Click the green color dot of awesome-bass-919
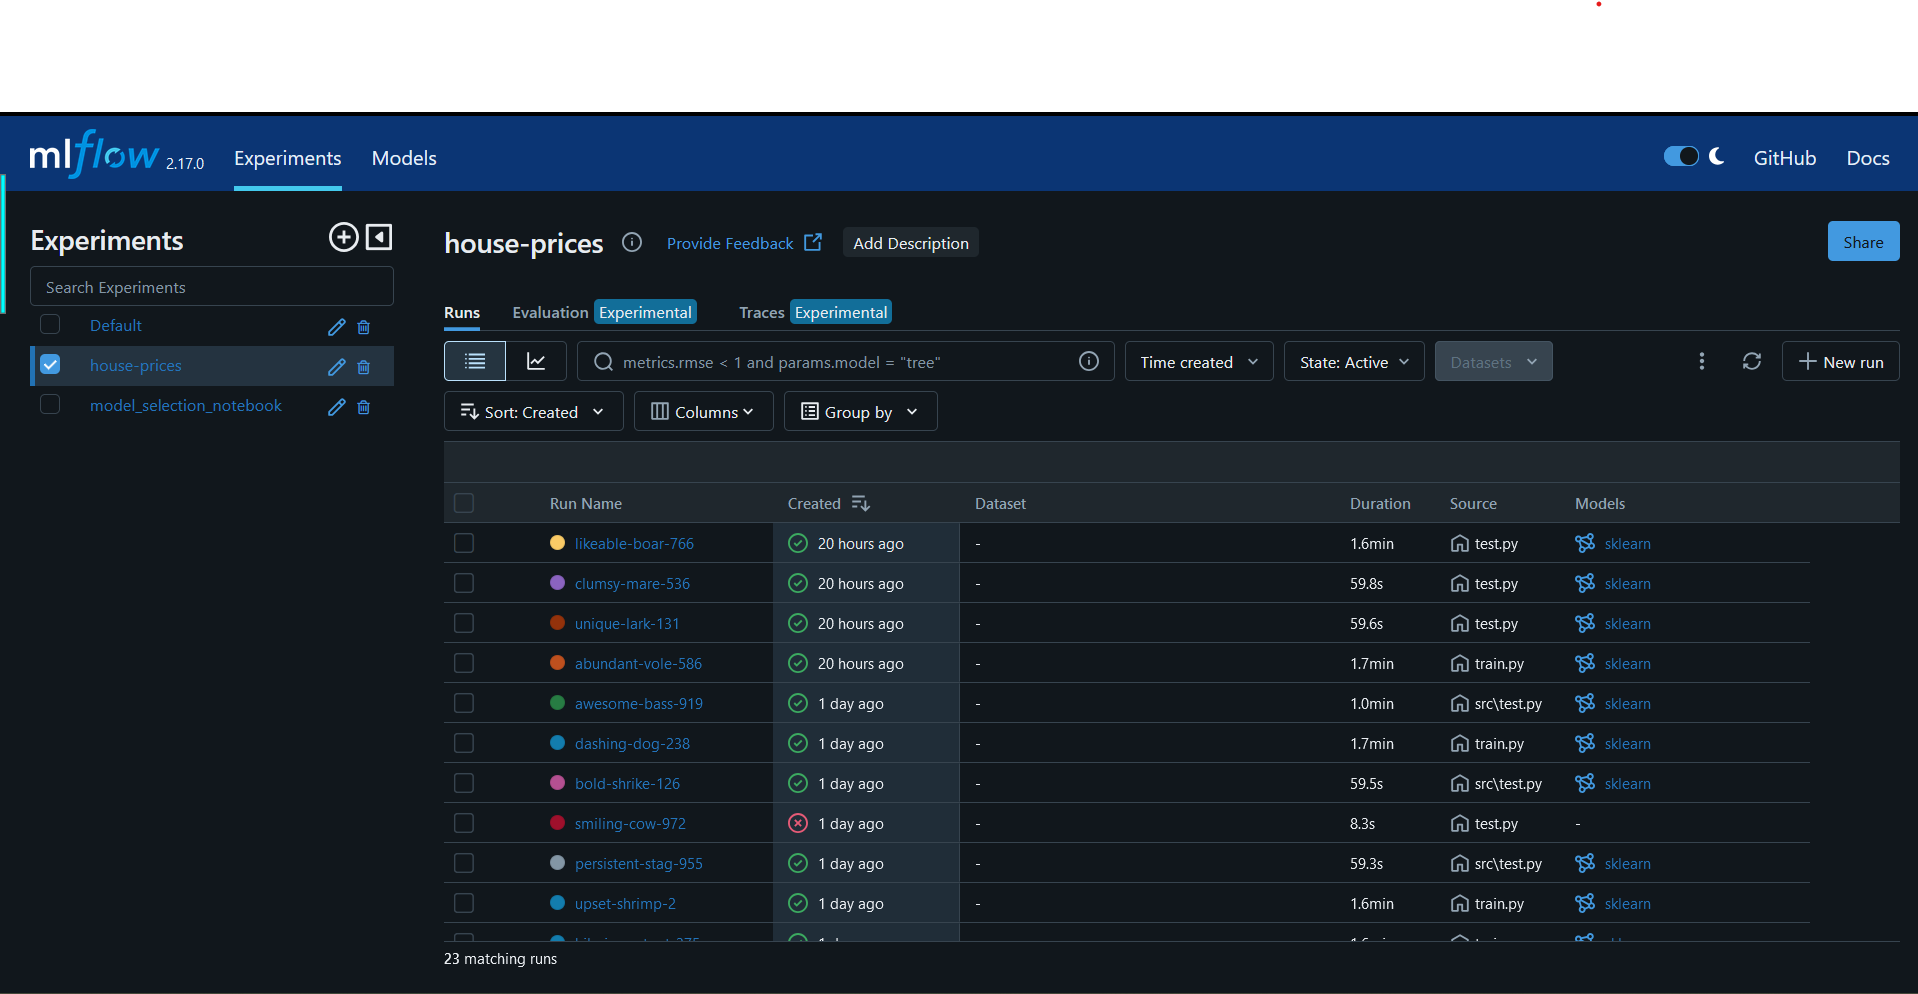Viewport: 1918px width, 994px height. click(558, 702)
